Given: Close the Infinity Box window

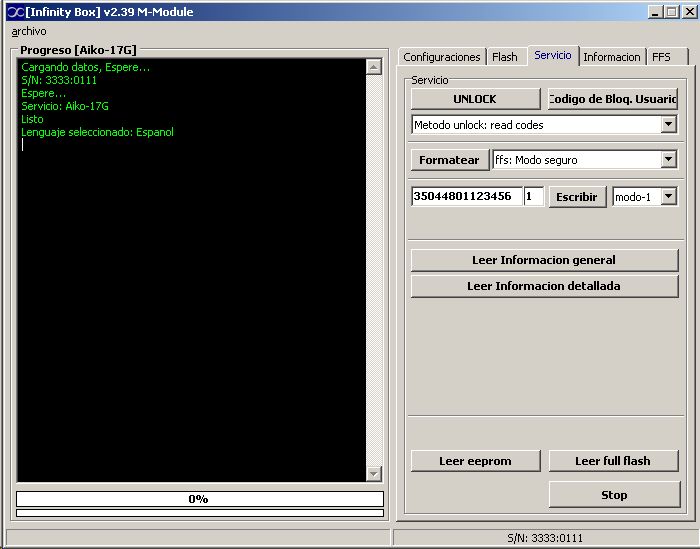Looking at the screenshot, I should click(689, 12).
